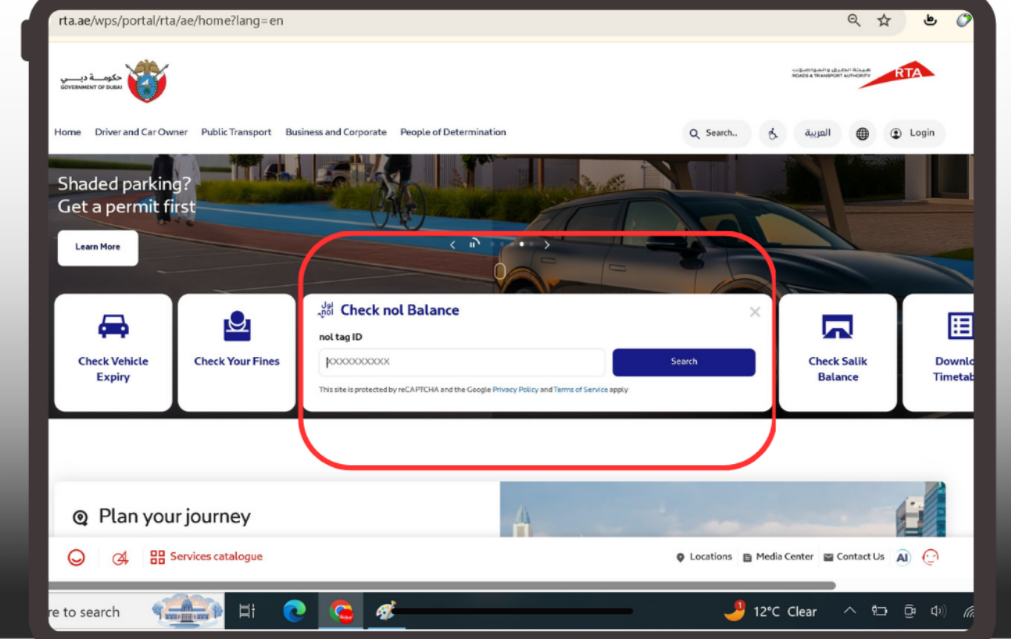1011x639 pixels.
Task: Click the Learn More button for parking permit
Action: 97,247
